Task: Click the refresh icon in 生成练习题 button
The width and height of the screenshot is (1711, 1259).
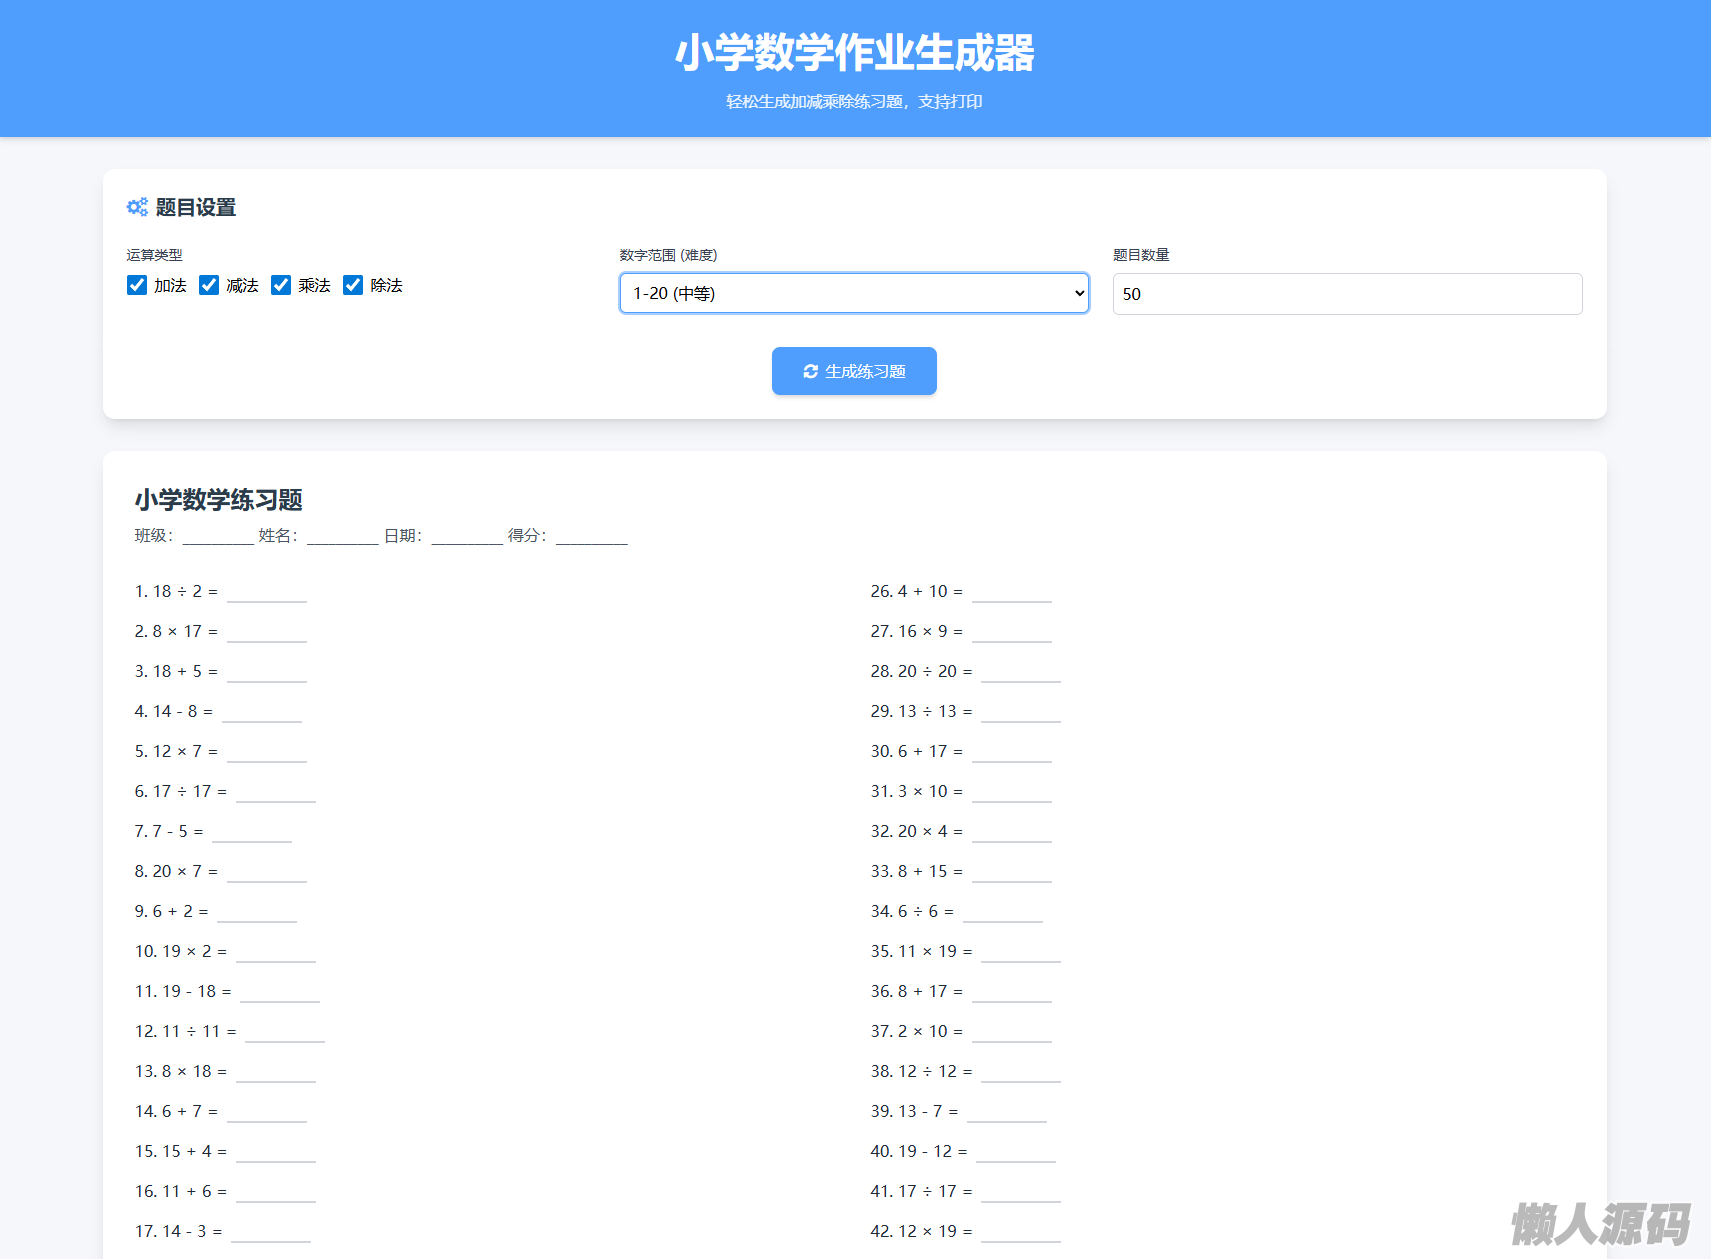Action: [x=811, y=371]
